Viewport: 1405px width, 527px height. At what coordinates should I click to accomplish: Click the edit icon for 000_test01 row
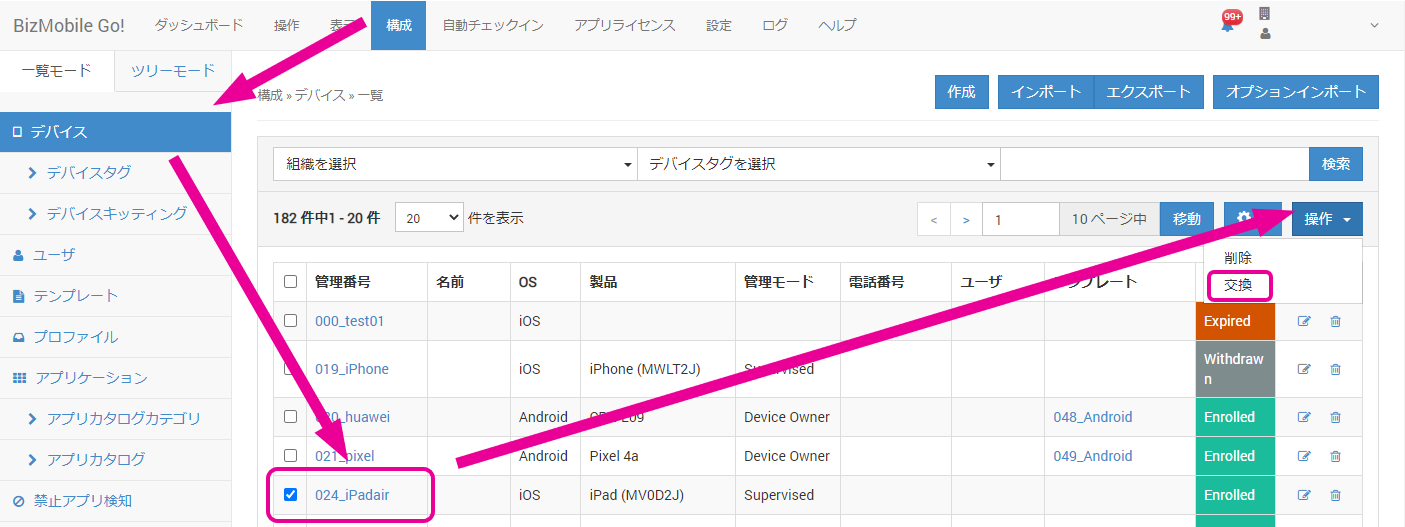tap(1304, 321)
